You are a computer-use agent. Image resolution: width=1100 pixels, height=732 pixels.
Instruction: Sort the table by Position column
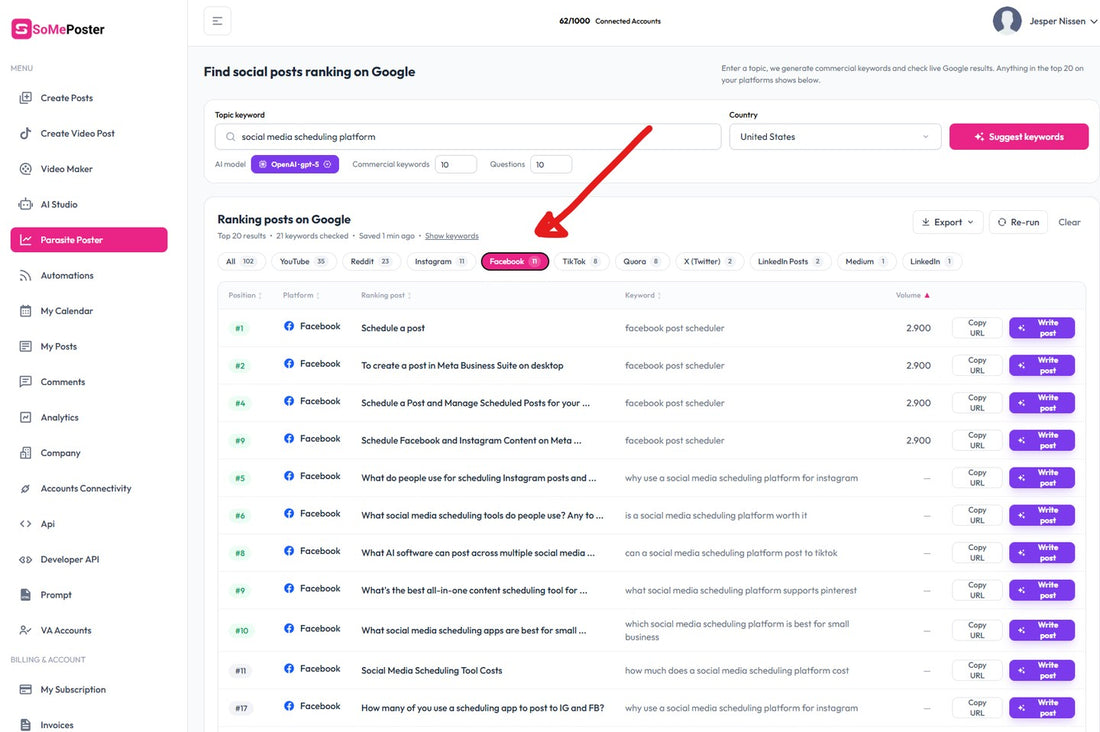coord(245,295)
